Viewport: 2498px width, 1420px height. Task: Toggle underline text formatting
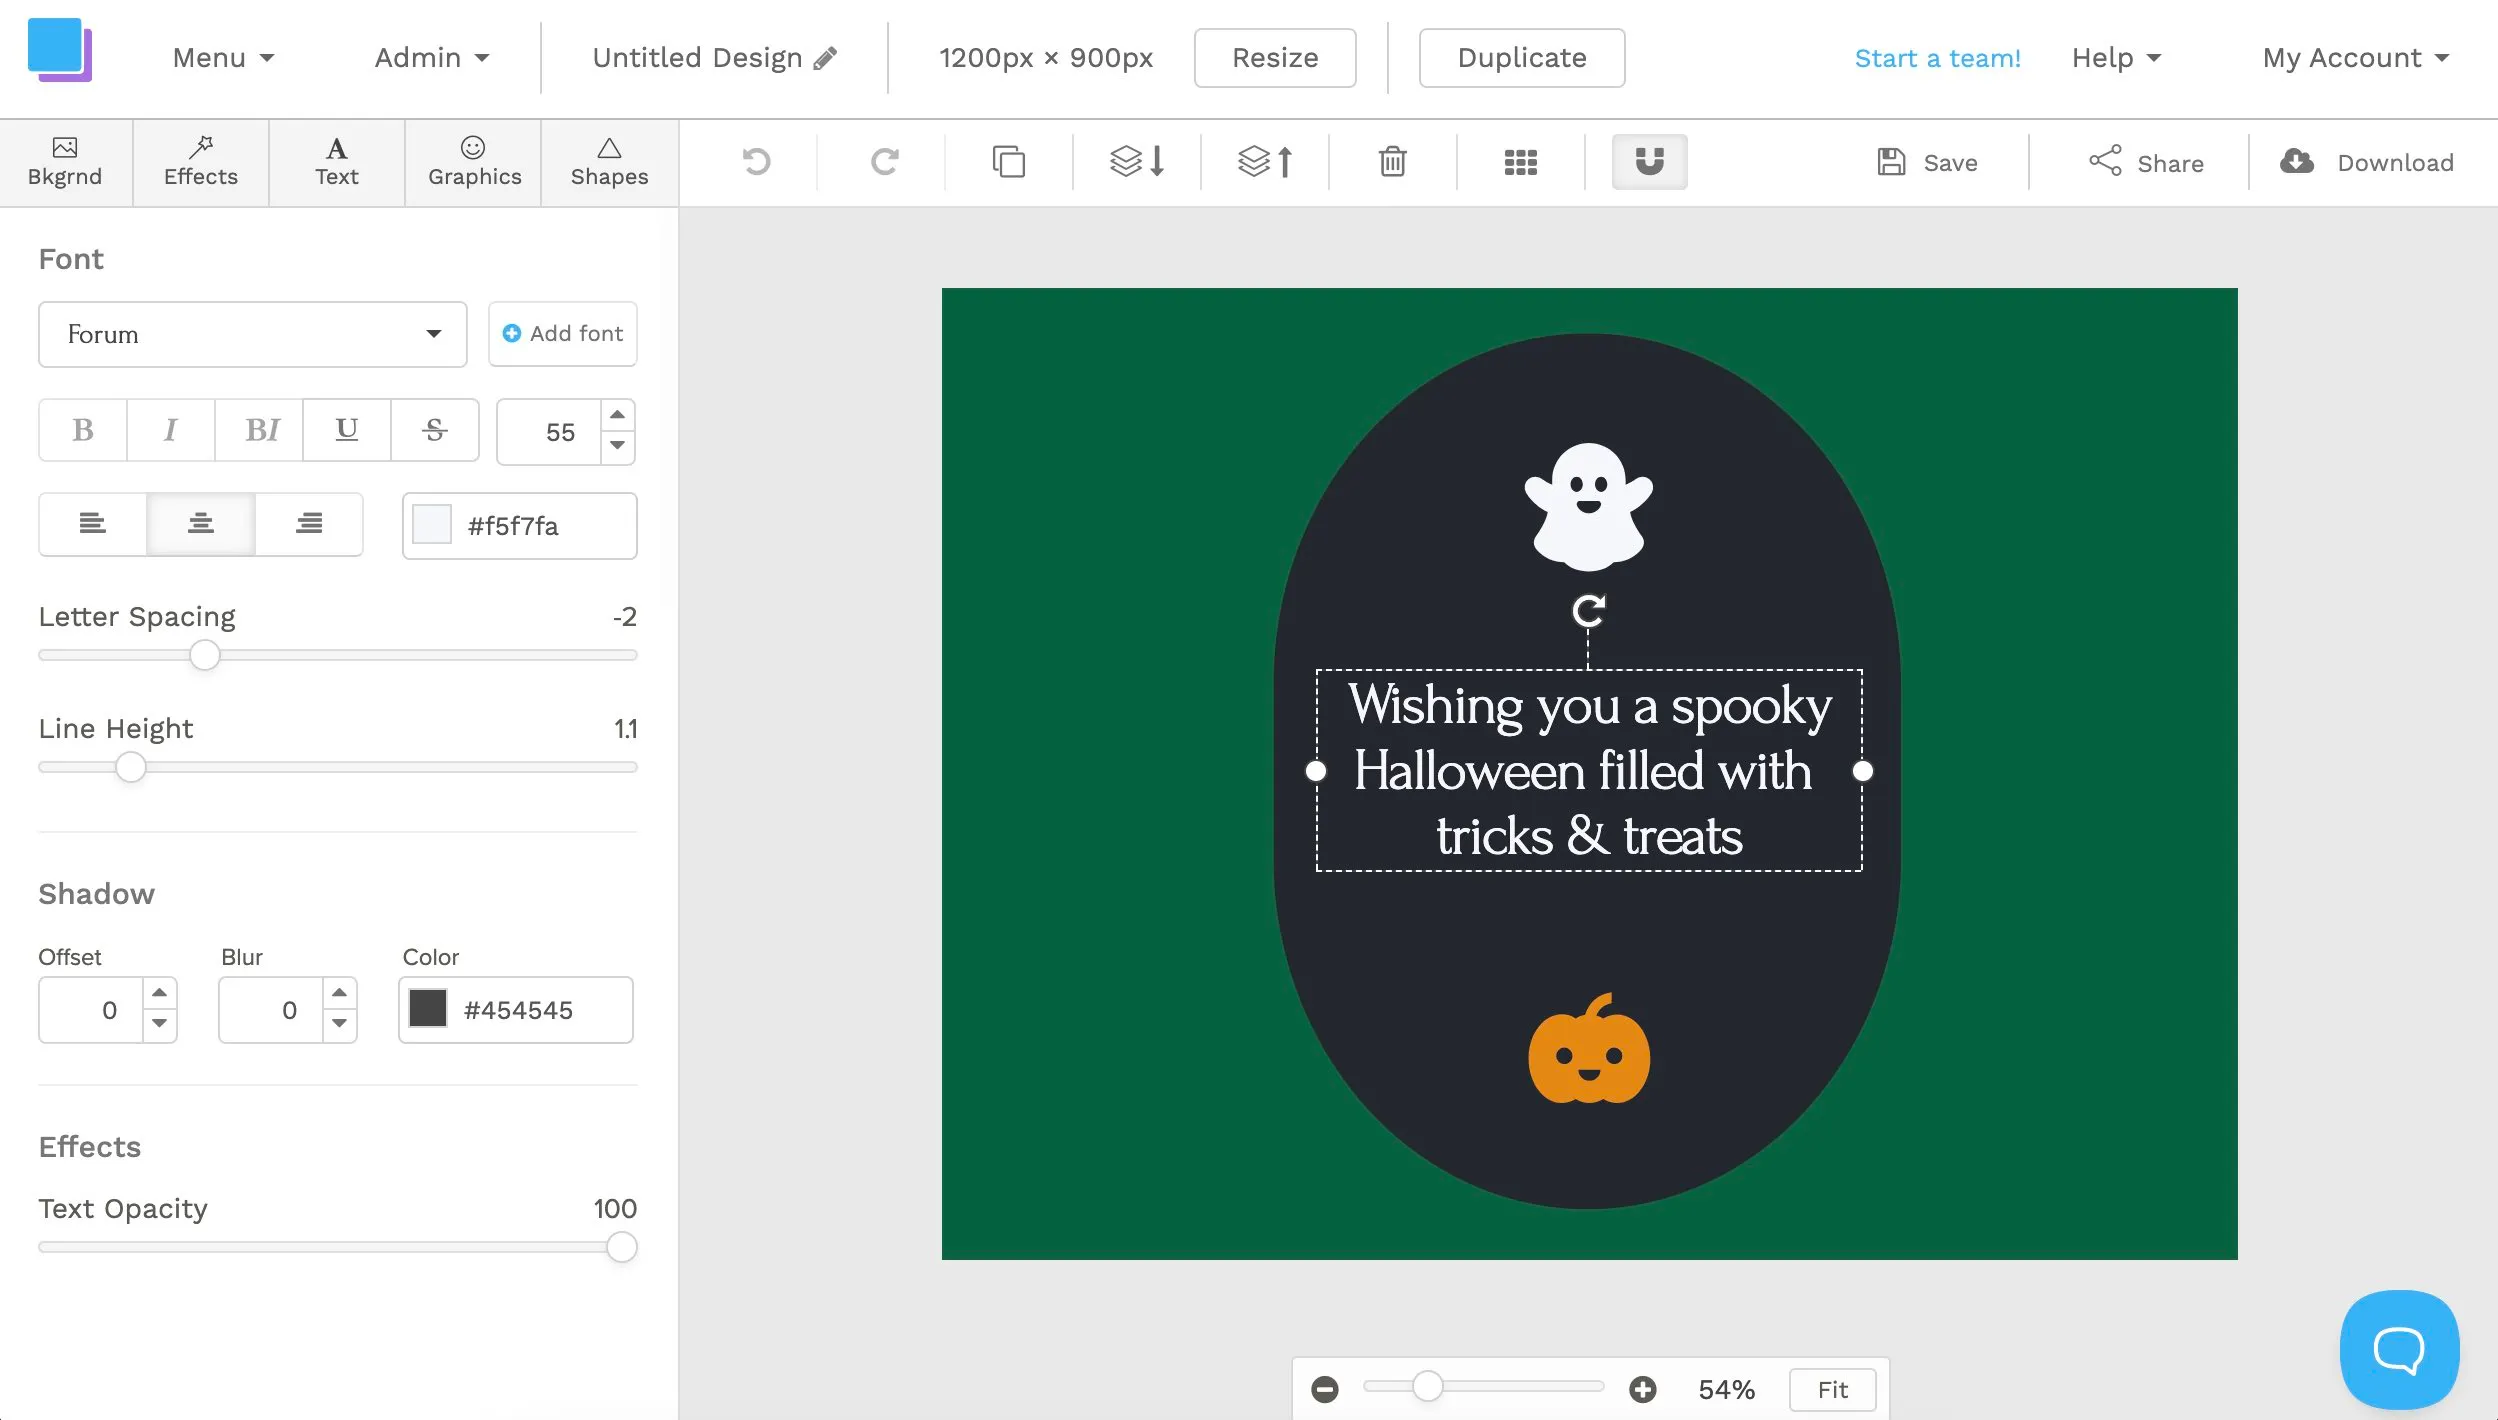coord(346,430)
